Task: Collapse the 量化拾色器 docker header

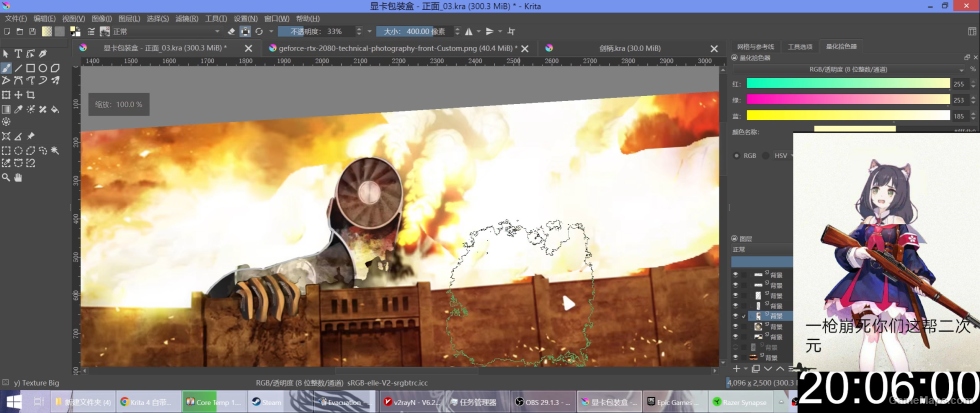Action: pos(734,57)
